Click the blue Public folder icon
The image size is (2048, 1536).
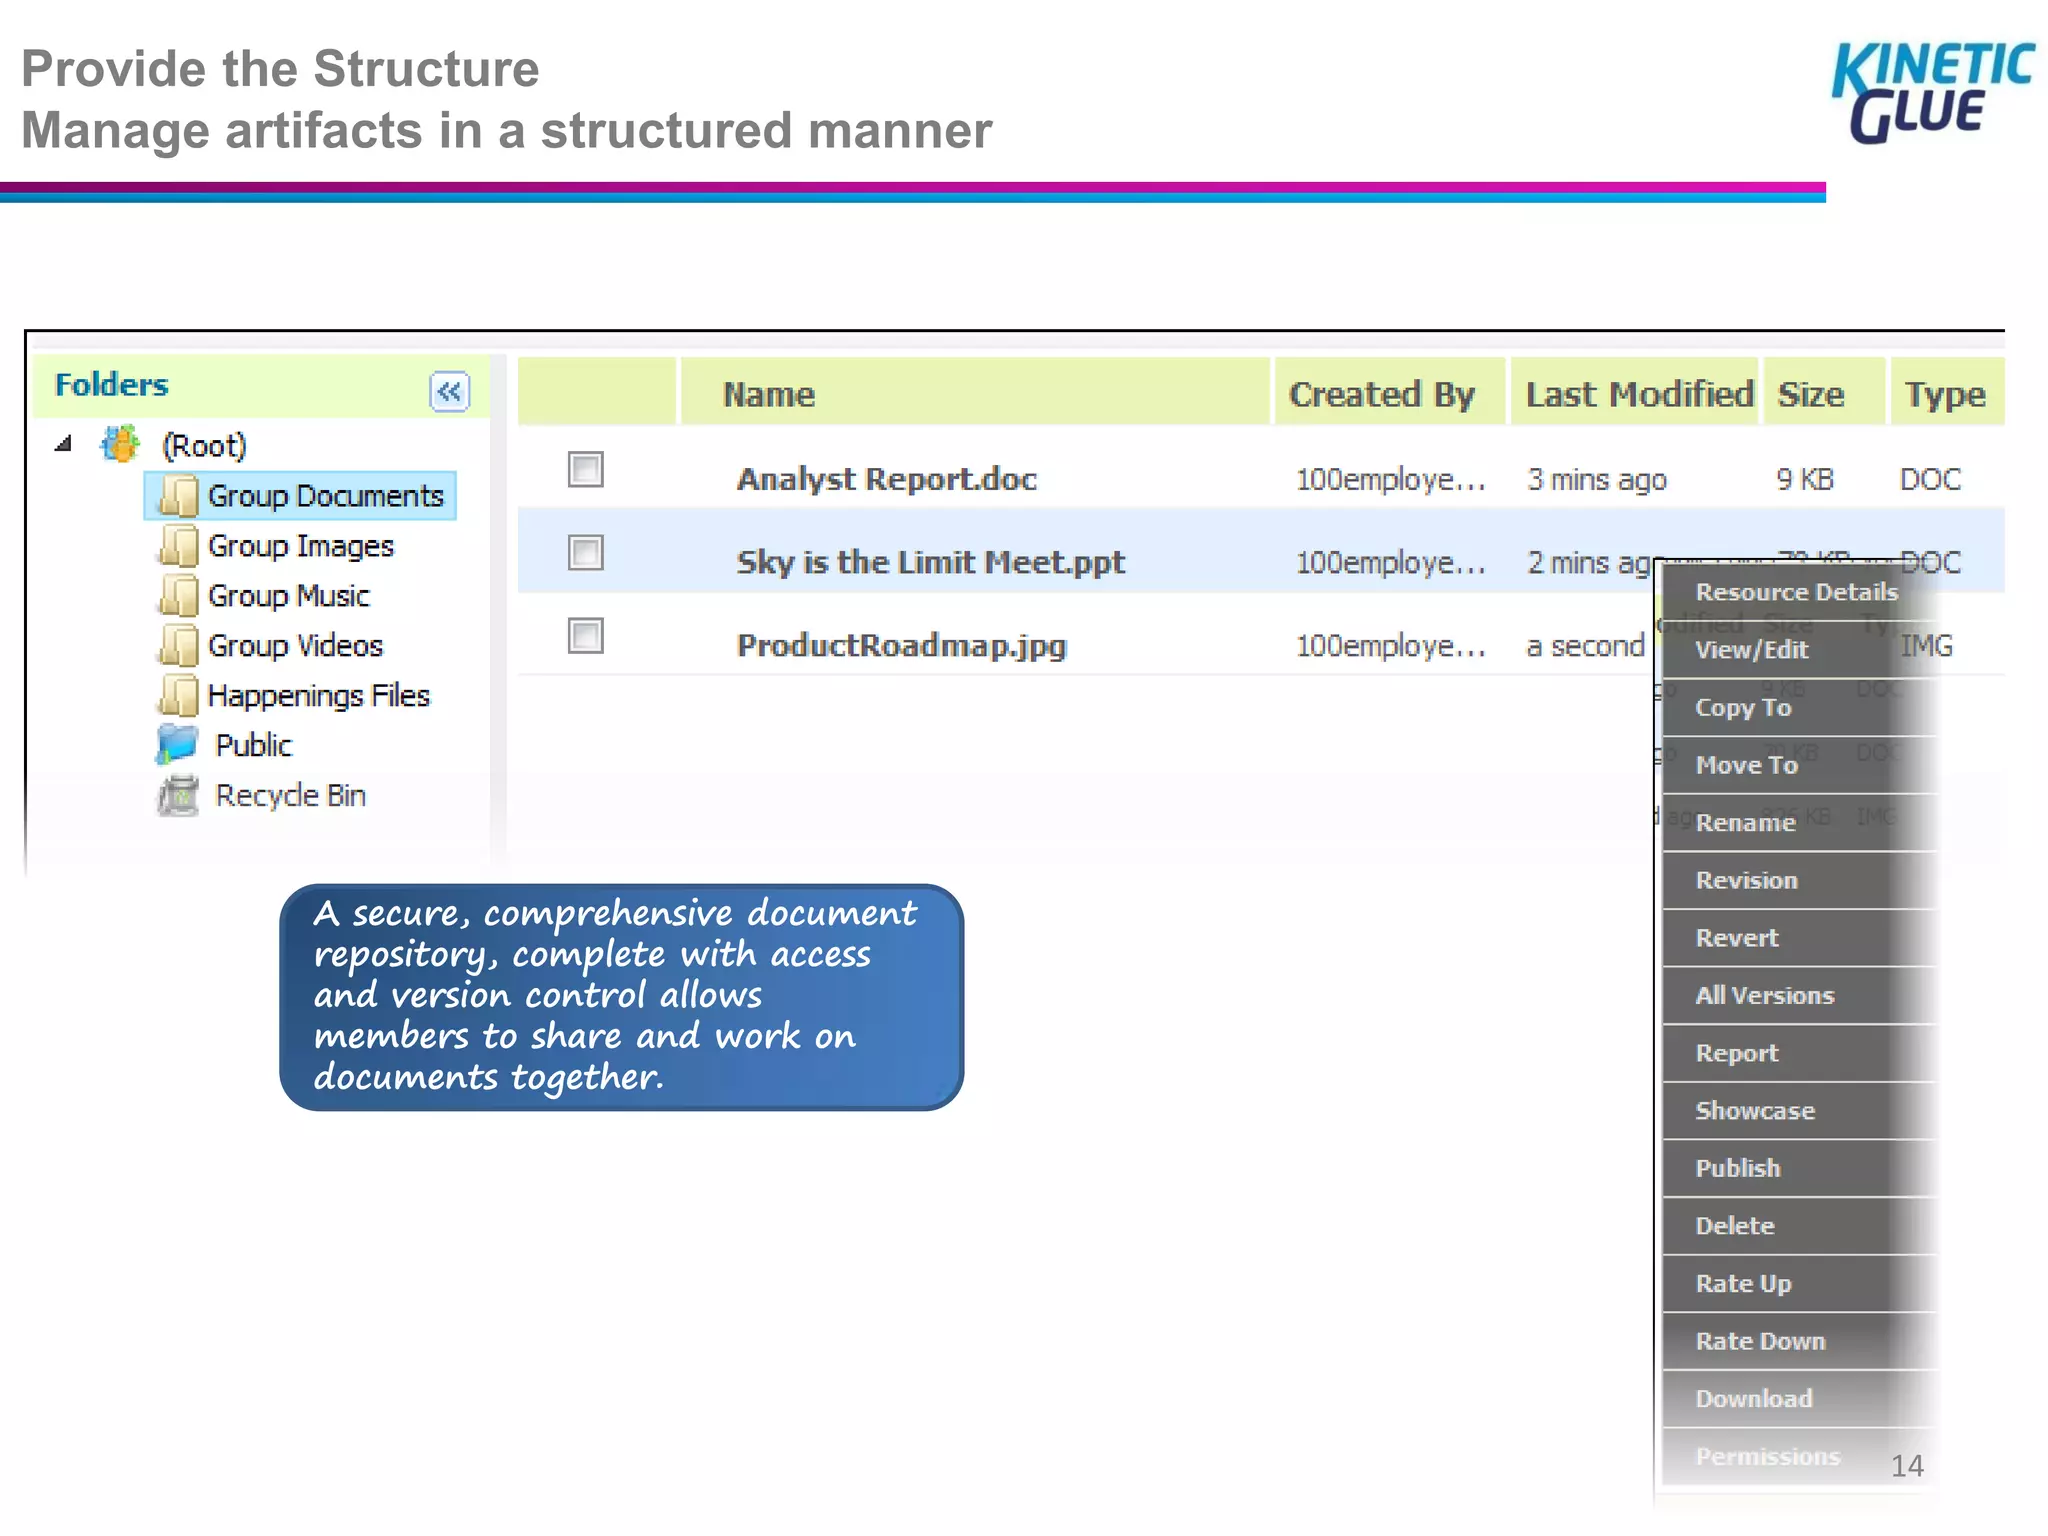point(178,744)
